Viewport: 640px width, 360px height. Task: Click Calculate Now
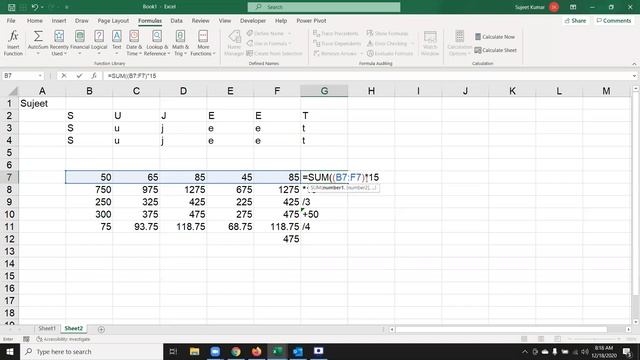[495, 37]
